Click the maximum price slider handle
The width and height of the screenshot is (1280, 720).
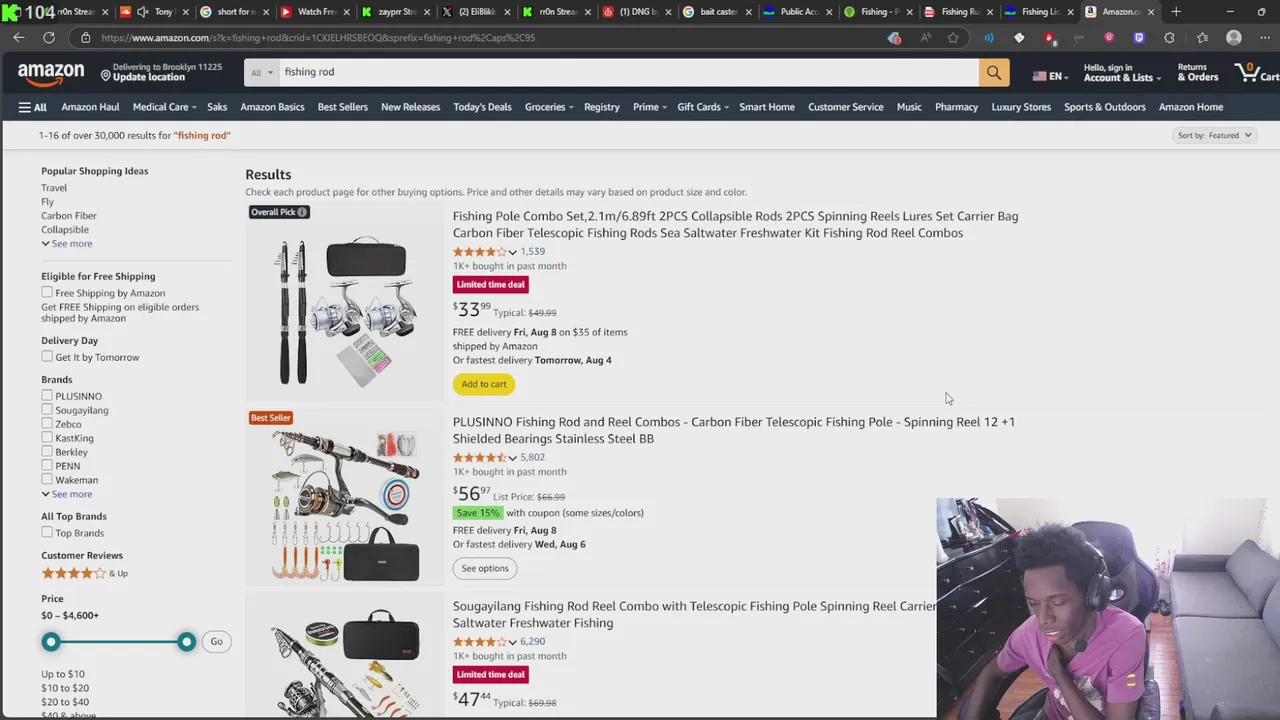(186, 642)
